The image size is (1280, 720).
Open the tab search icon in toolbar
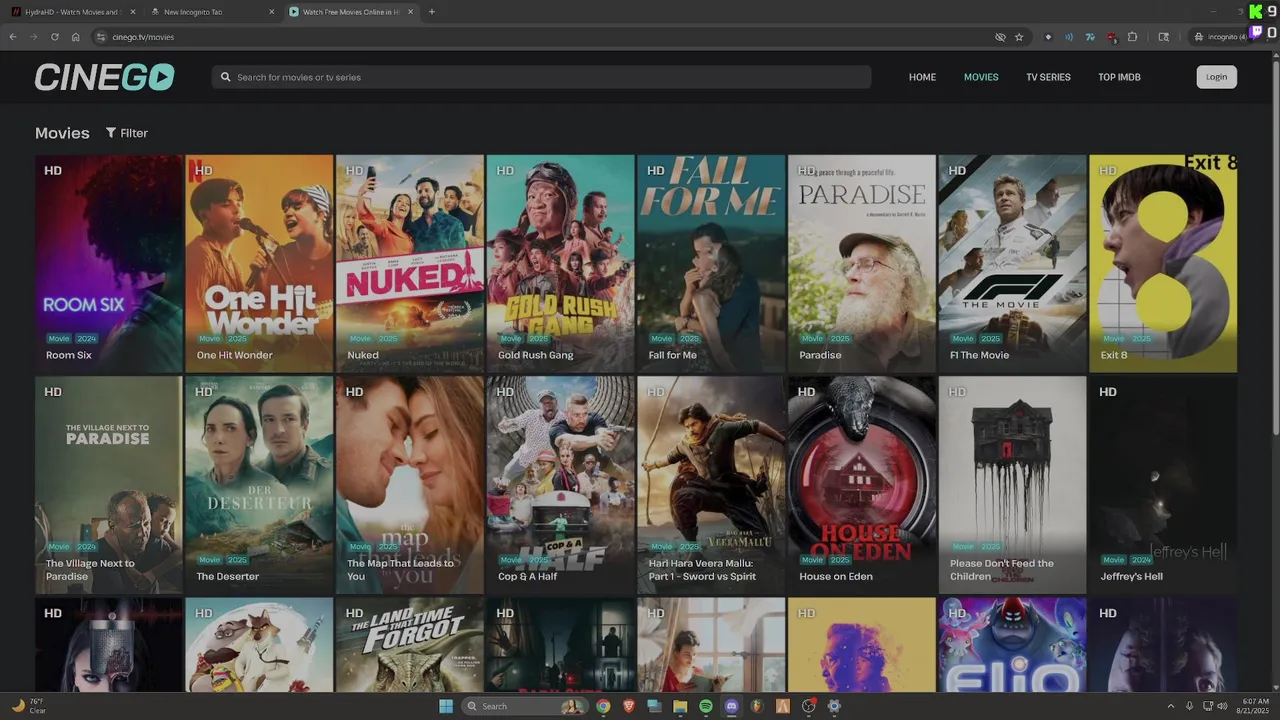1163,37
